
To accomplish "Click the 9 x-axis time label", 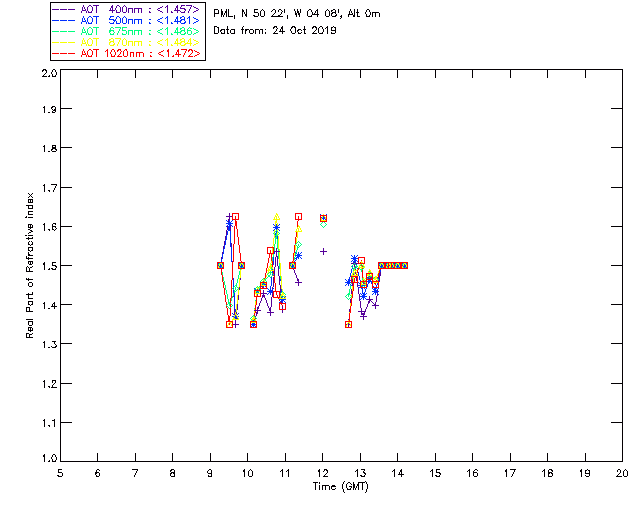I will click(210, 473).
